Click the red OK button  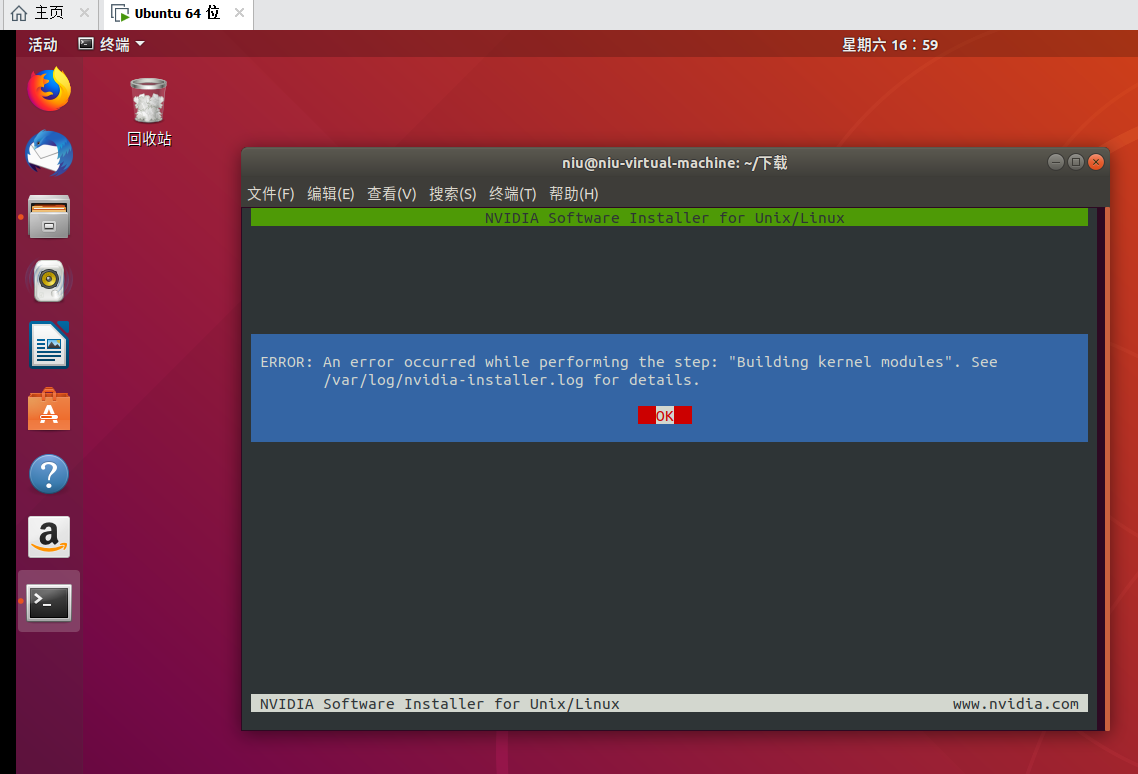click(x=665, y=415)
